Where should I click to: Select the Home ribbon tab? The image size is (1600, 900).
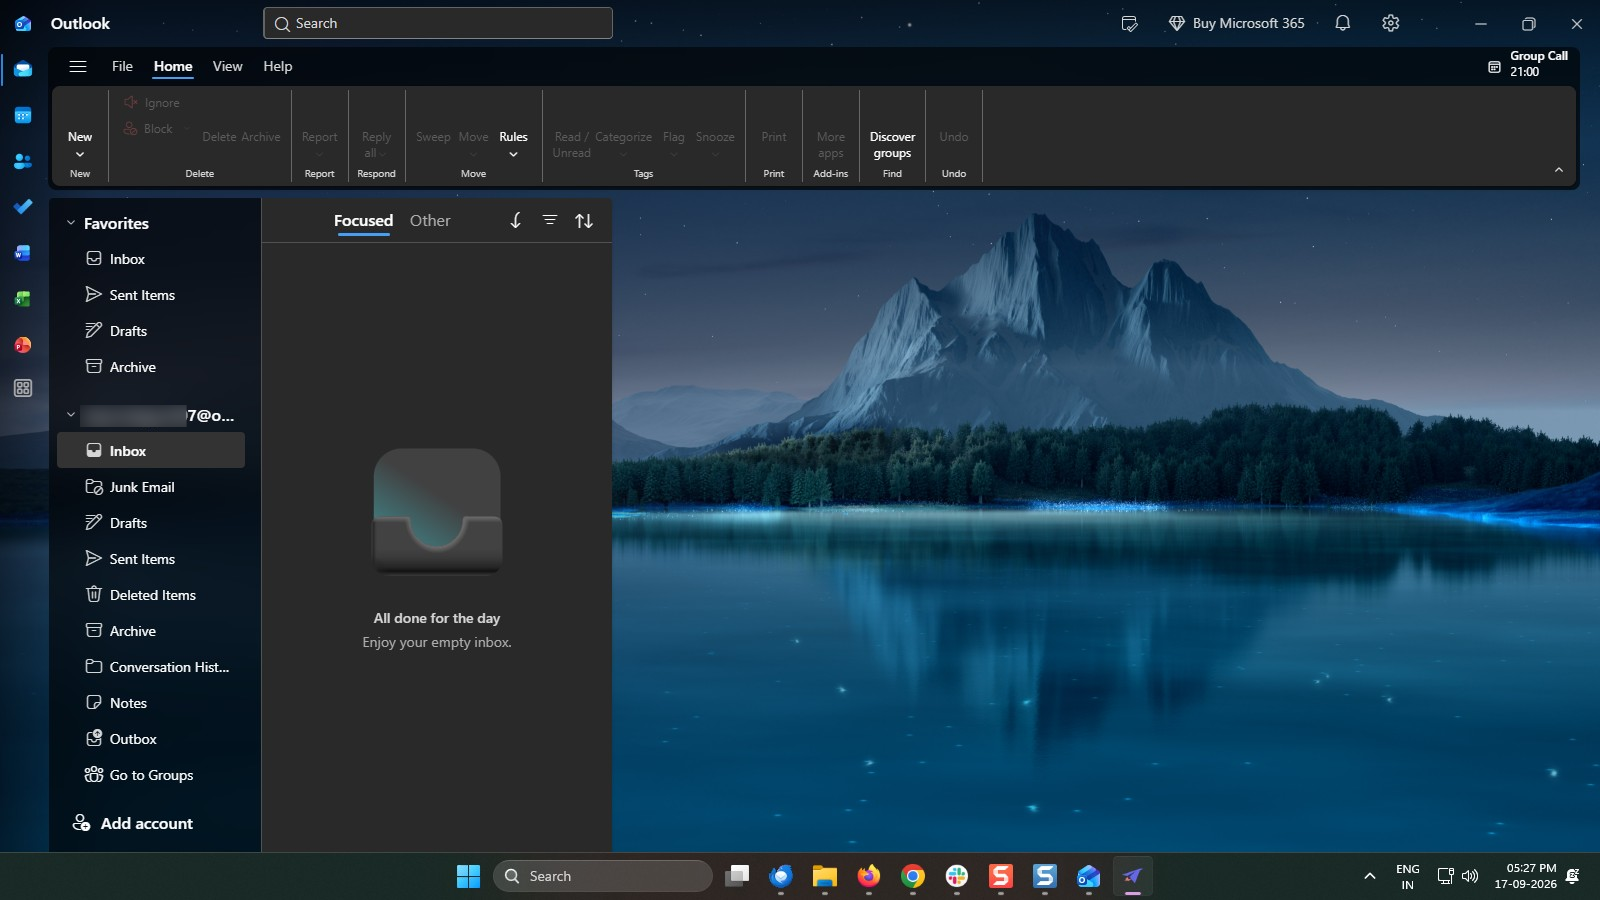tap(173, 66)
